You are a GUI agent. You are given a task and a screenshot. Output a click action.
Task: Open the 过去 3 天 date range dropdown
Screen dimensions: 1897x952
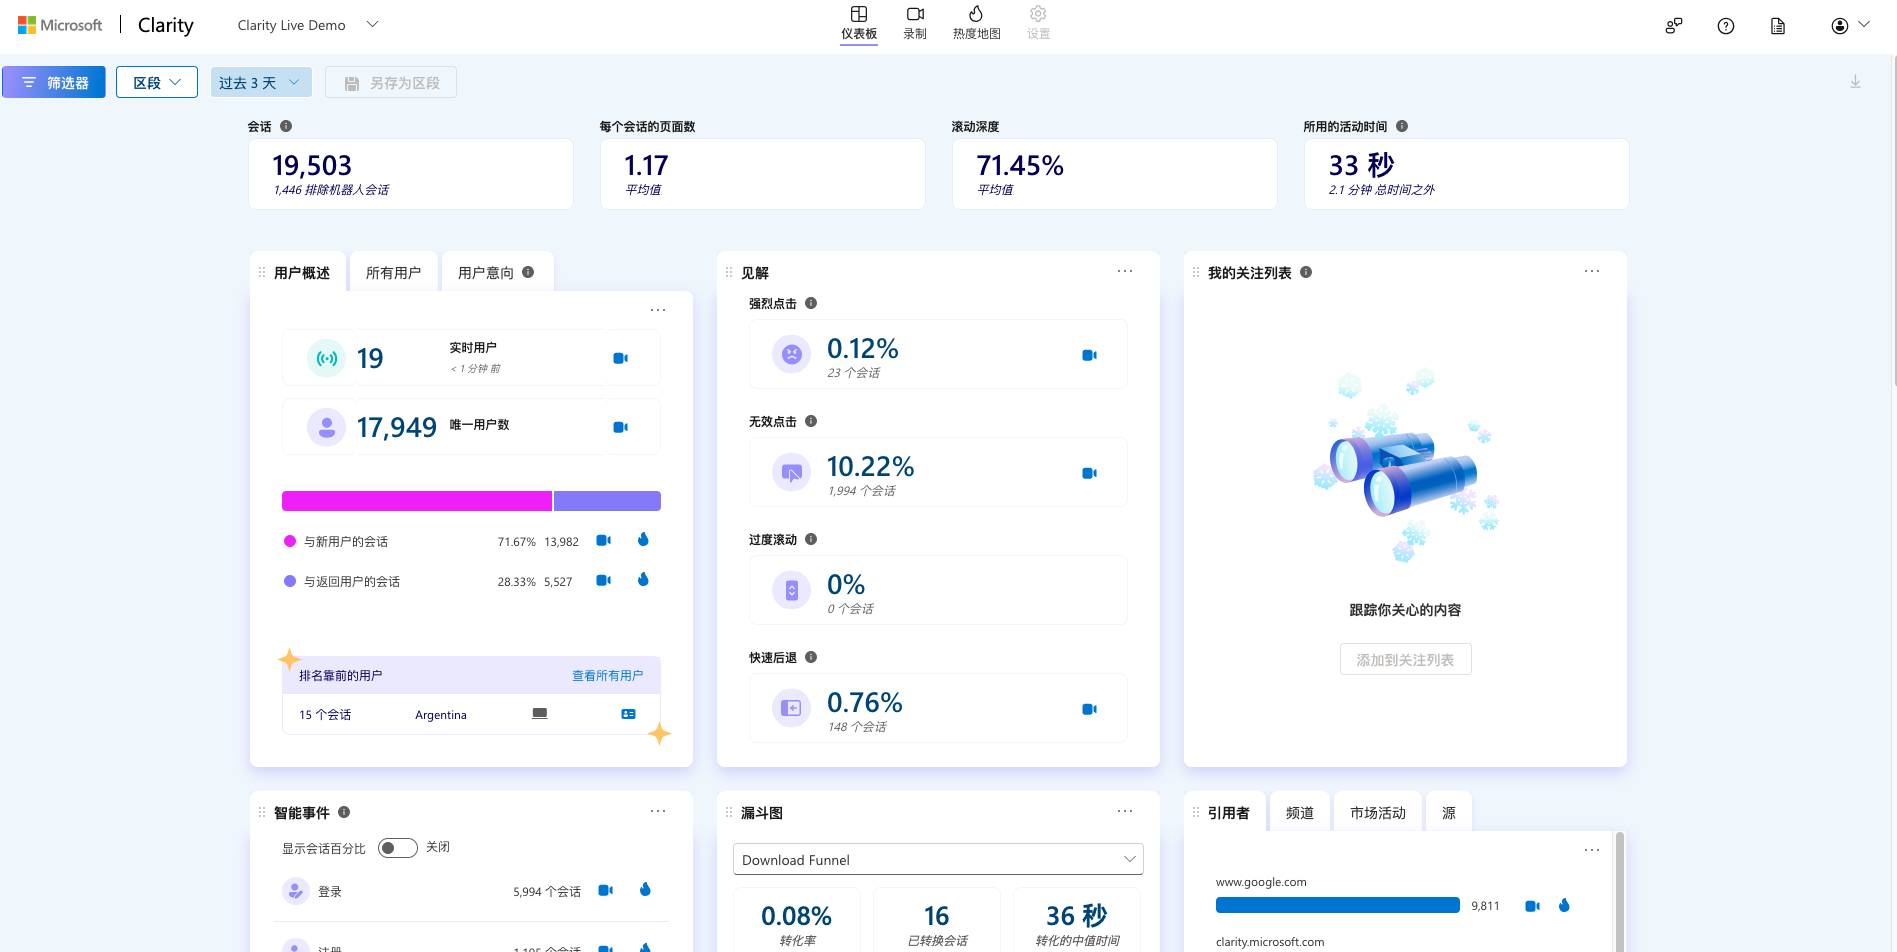261,82
